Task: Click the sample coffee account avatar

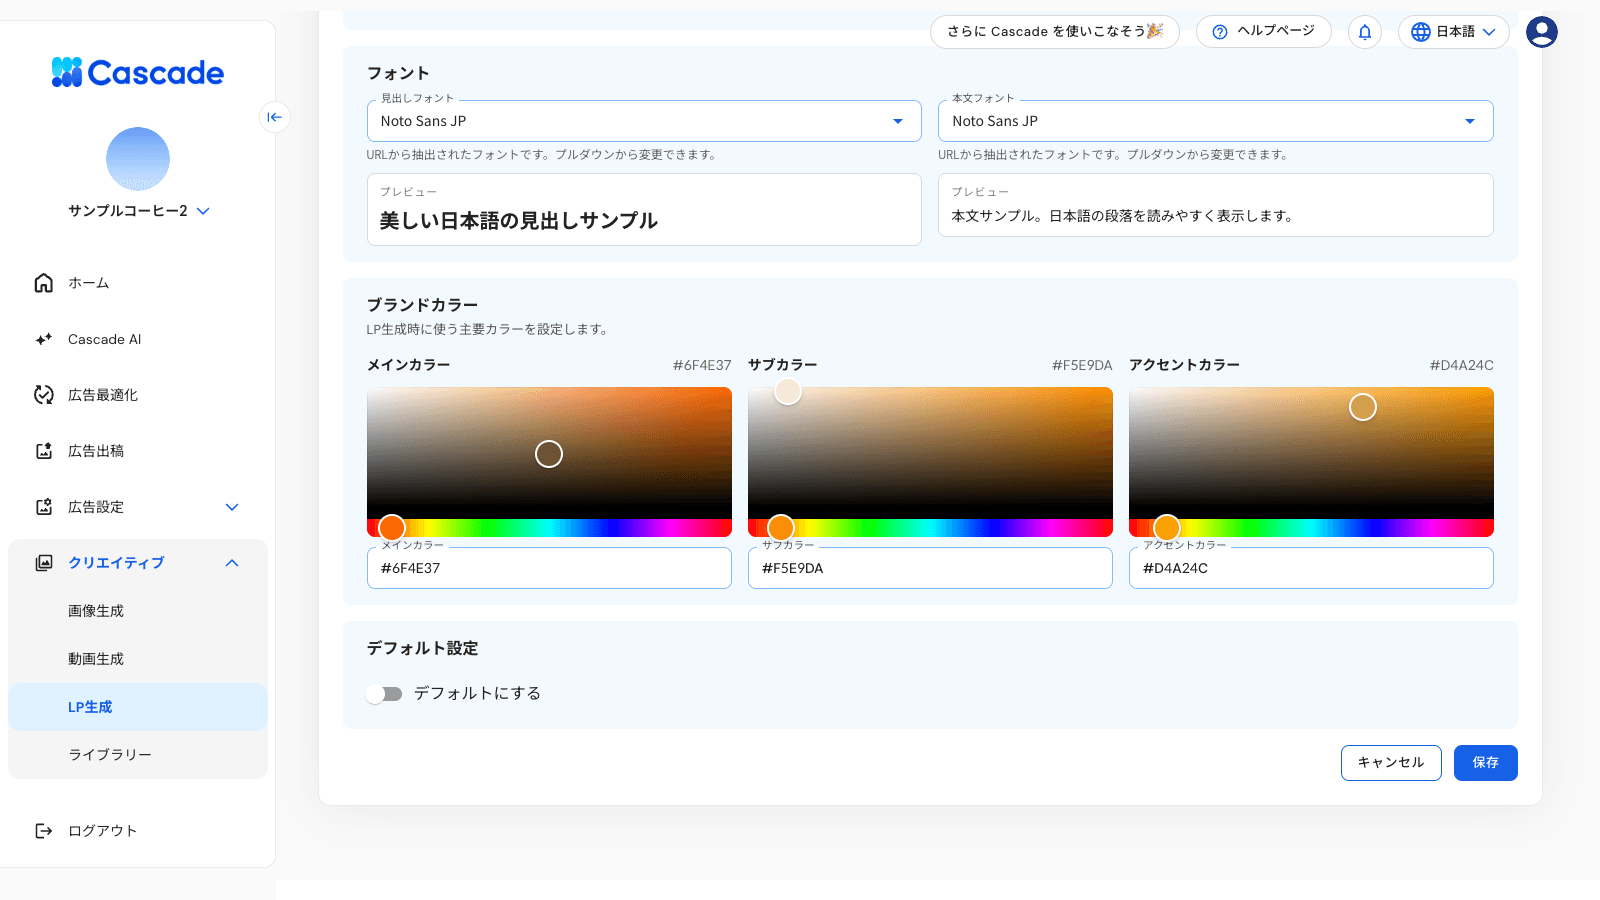Action: 138,159
